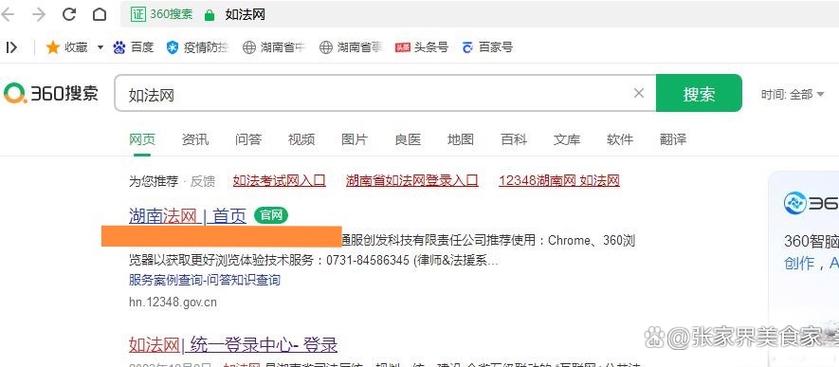Click the 360搜索 certificate badge in address bar

point(162,14)
